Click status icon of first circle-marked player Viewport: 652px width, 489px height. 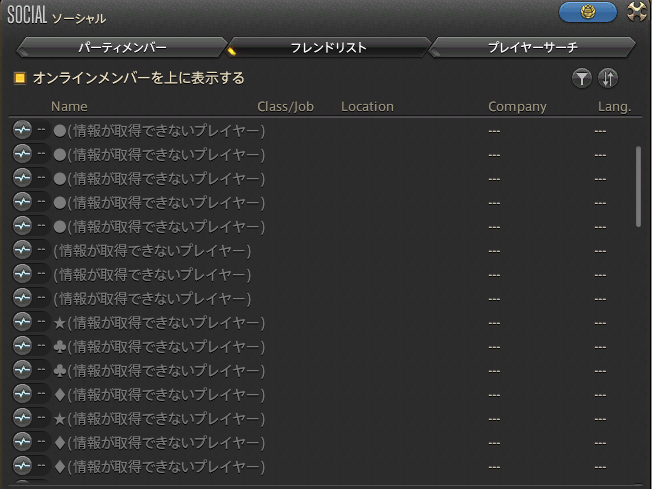click(22, 130)
